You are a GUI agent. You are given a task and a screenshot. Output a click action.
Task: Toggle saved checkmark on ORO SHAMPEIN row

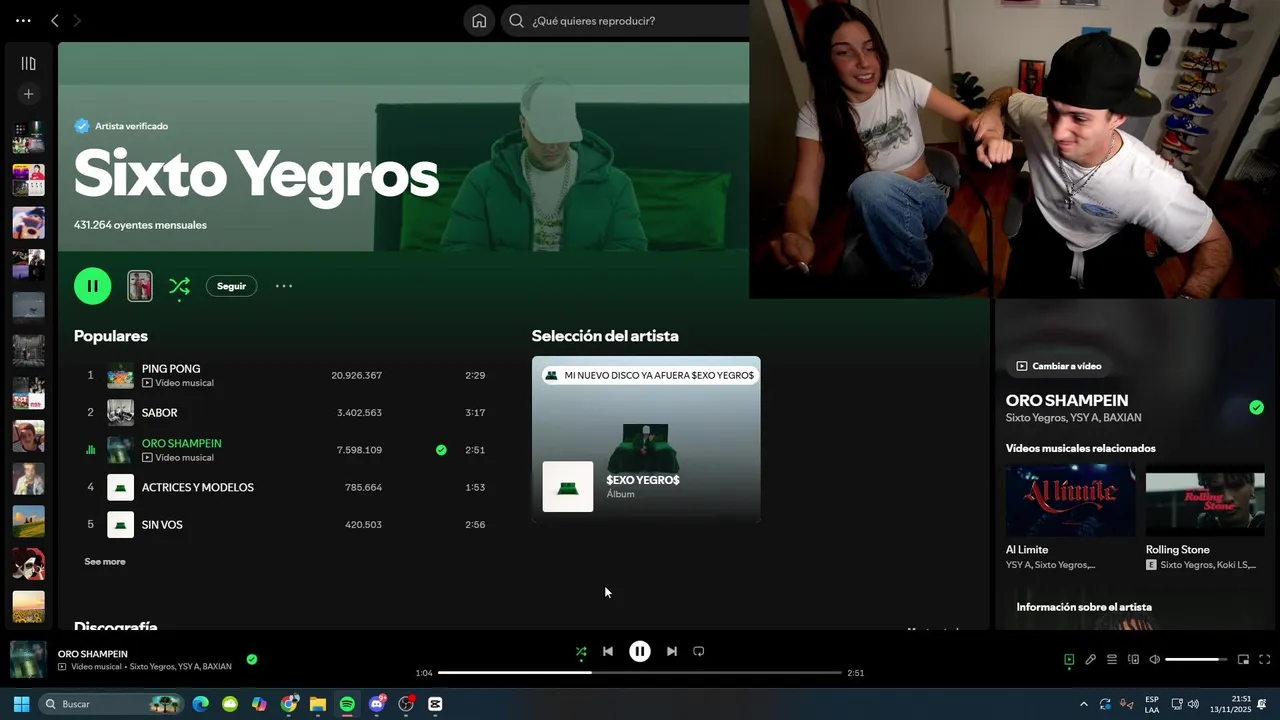click(441, 450)
